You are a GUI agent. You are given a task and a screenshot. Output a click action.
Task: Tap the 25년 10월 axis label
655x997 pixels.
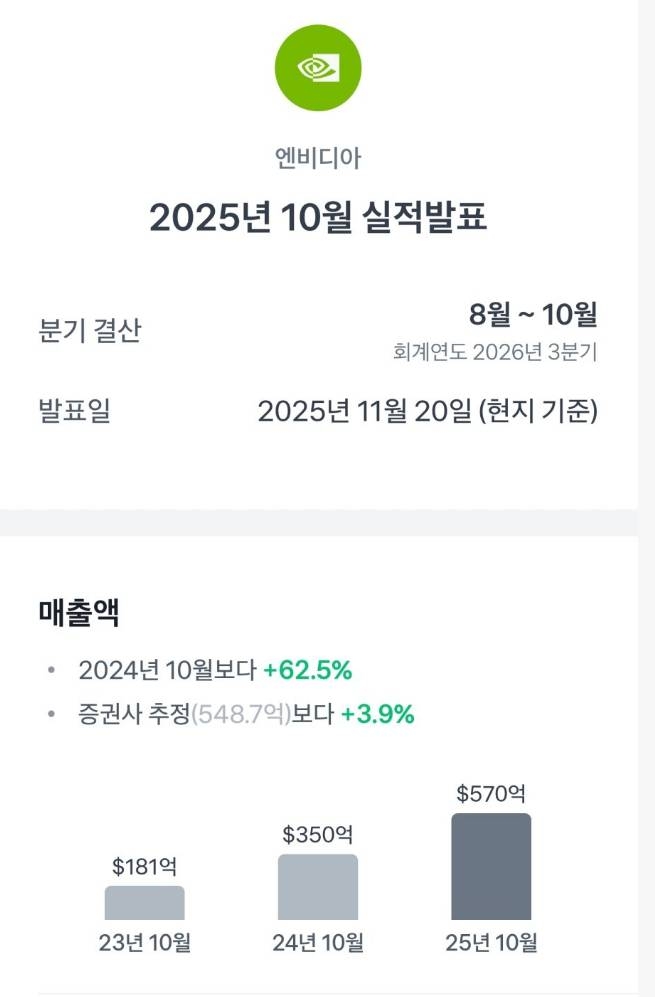point(491,942)
